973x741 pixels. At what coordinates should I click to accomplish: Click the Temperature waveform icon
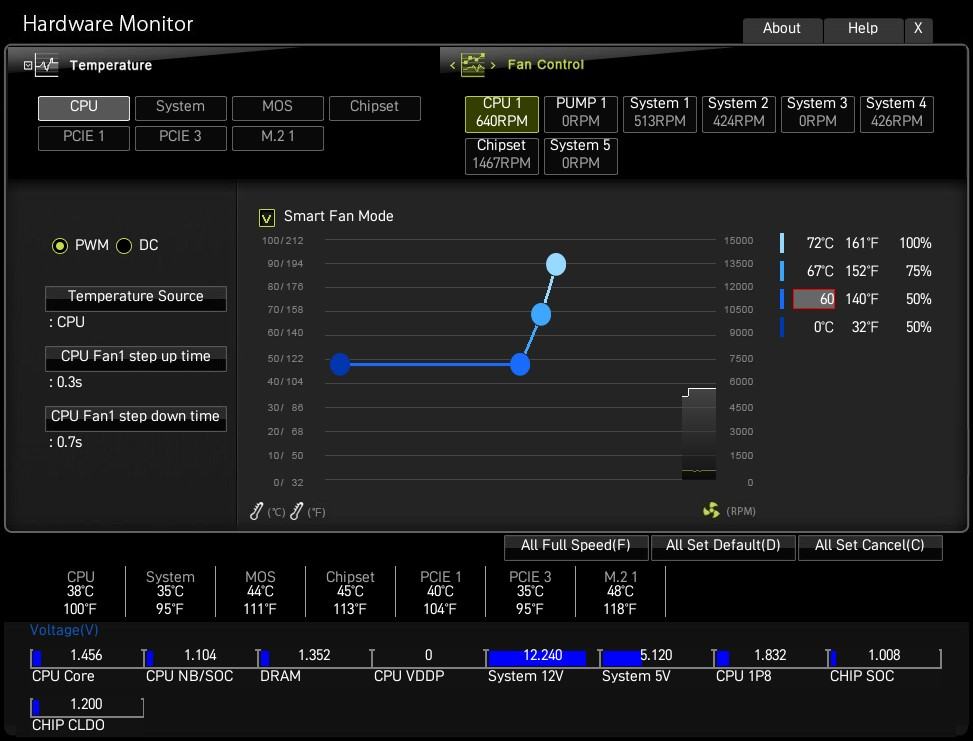(47, 65)
